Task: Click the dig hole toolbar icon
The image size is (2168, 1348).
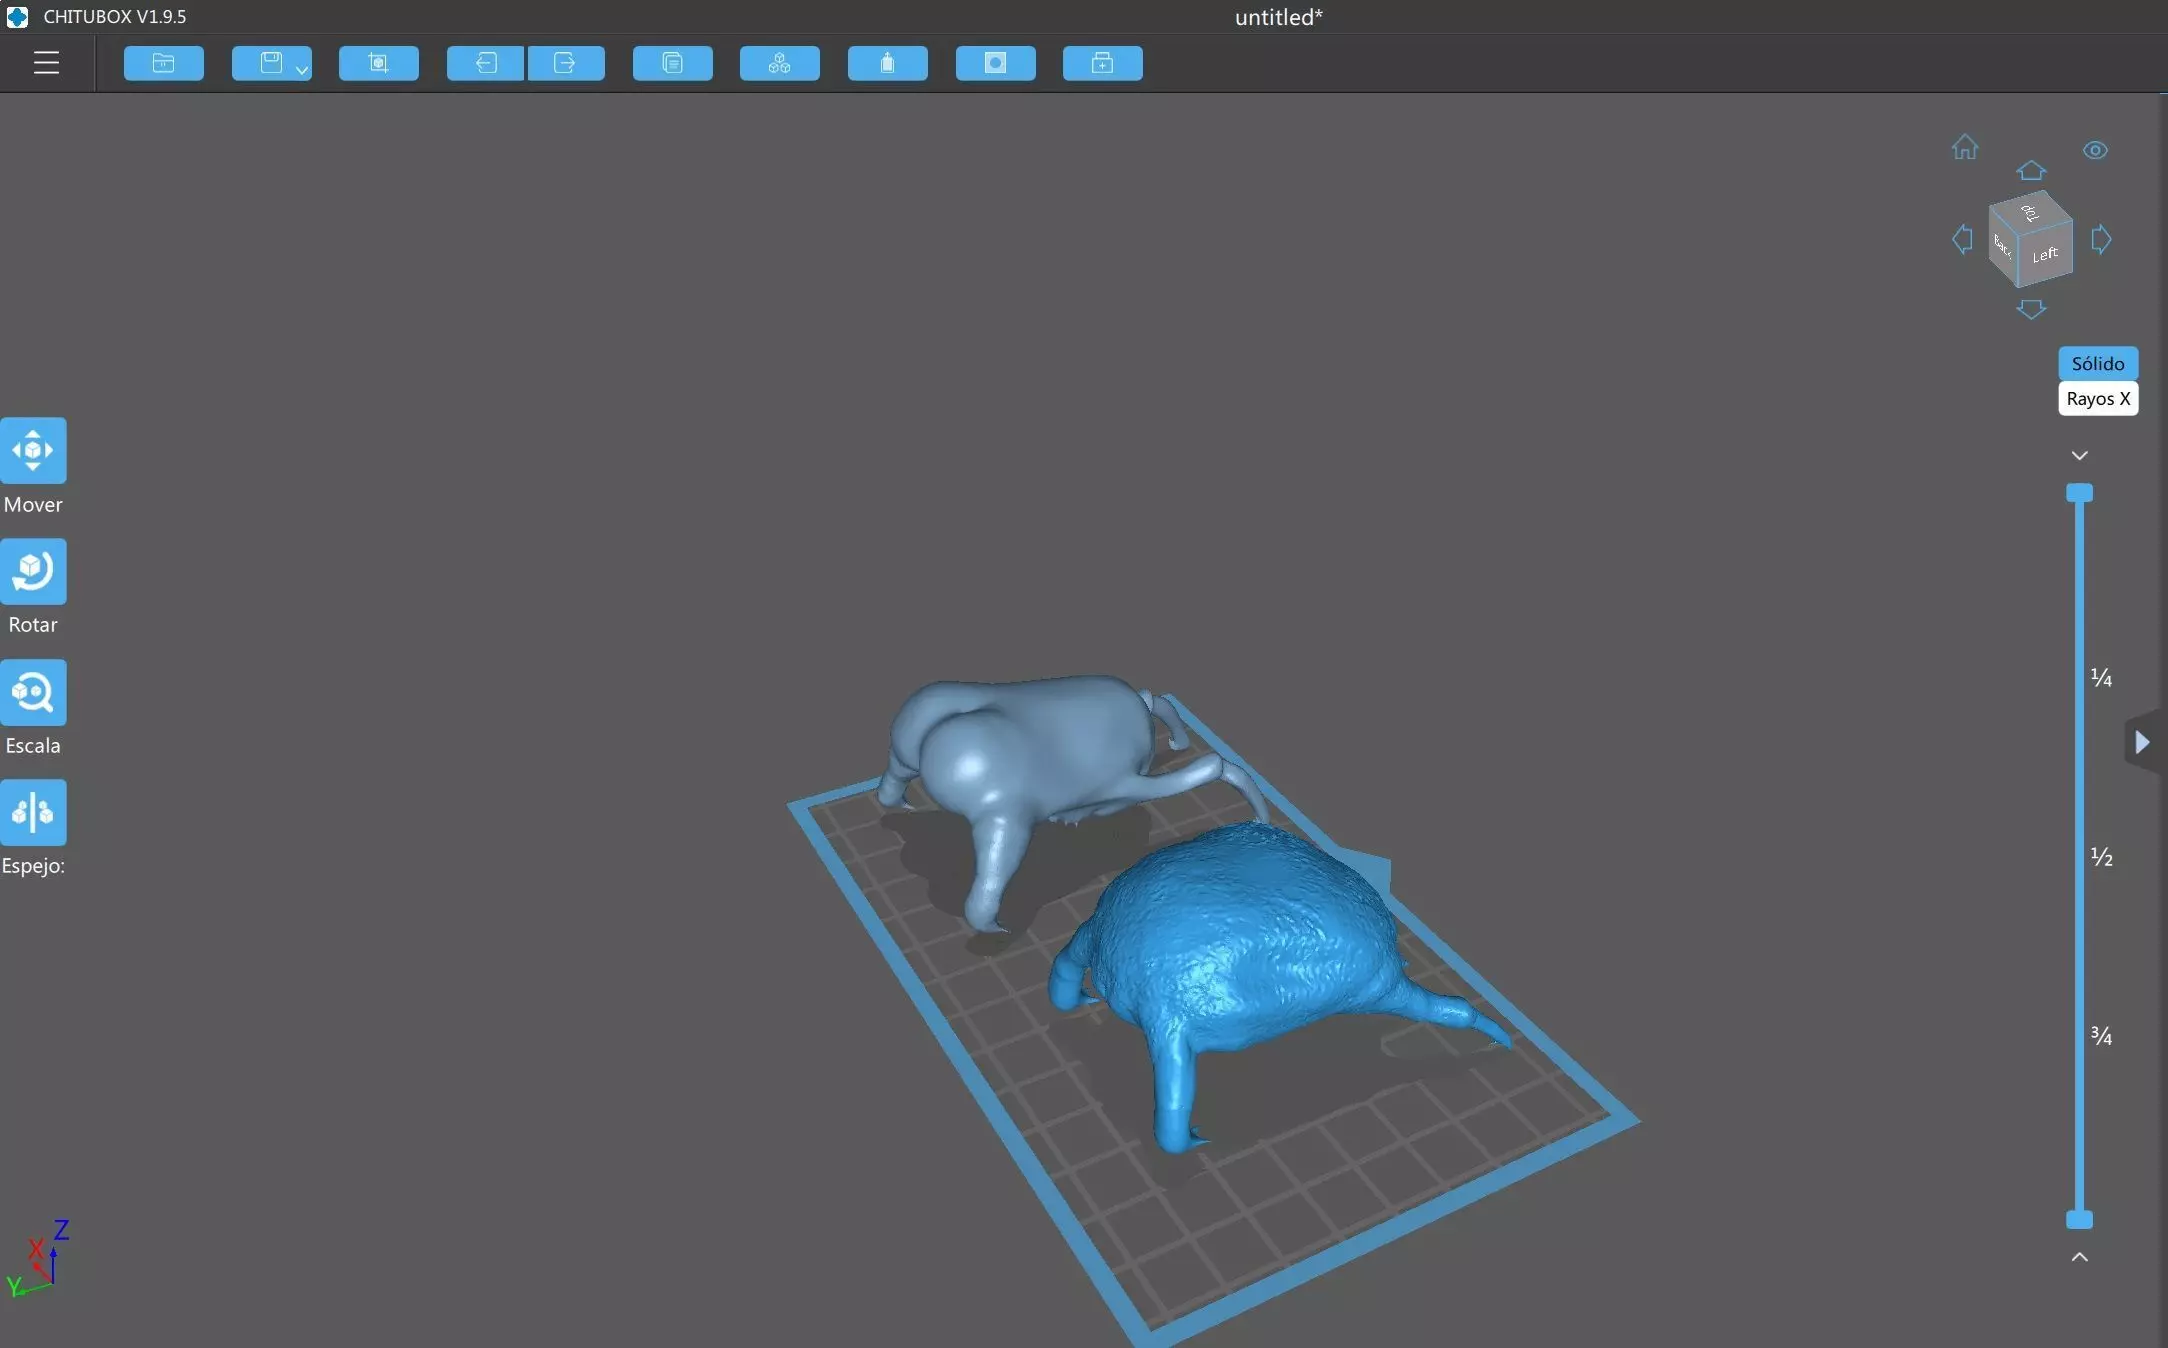Action: pyautogui.click(x=995, y=63)
